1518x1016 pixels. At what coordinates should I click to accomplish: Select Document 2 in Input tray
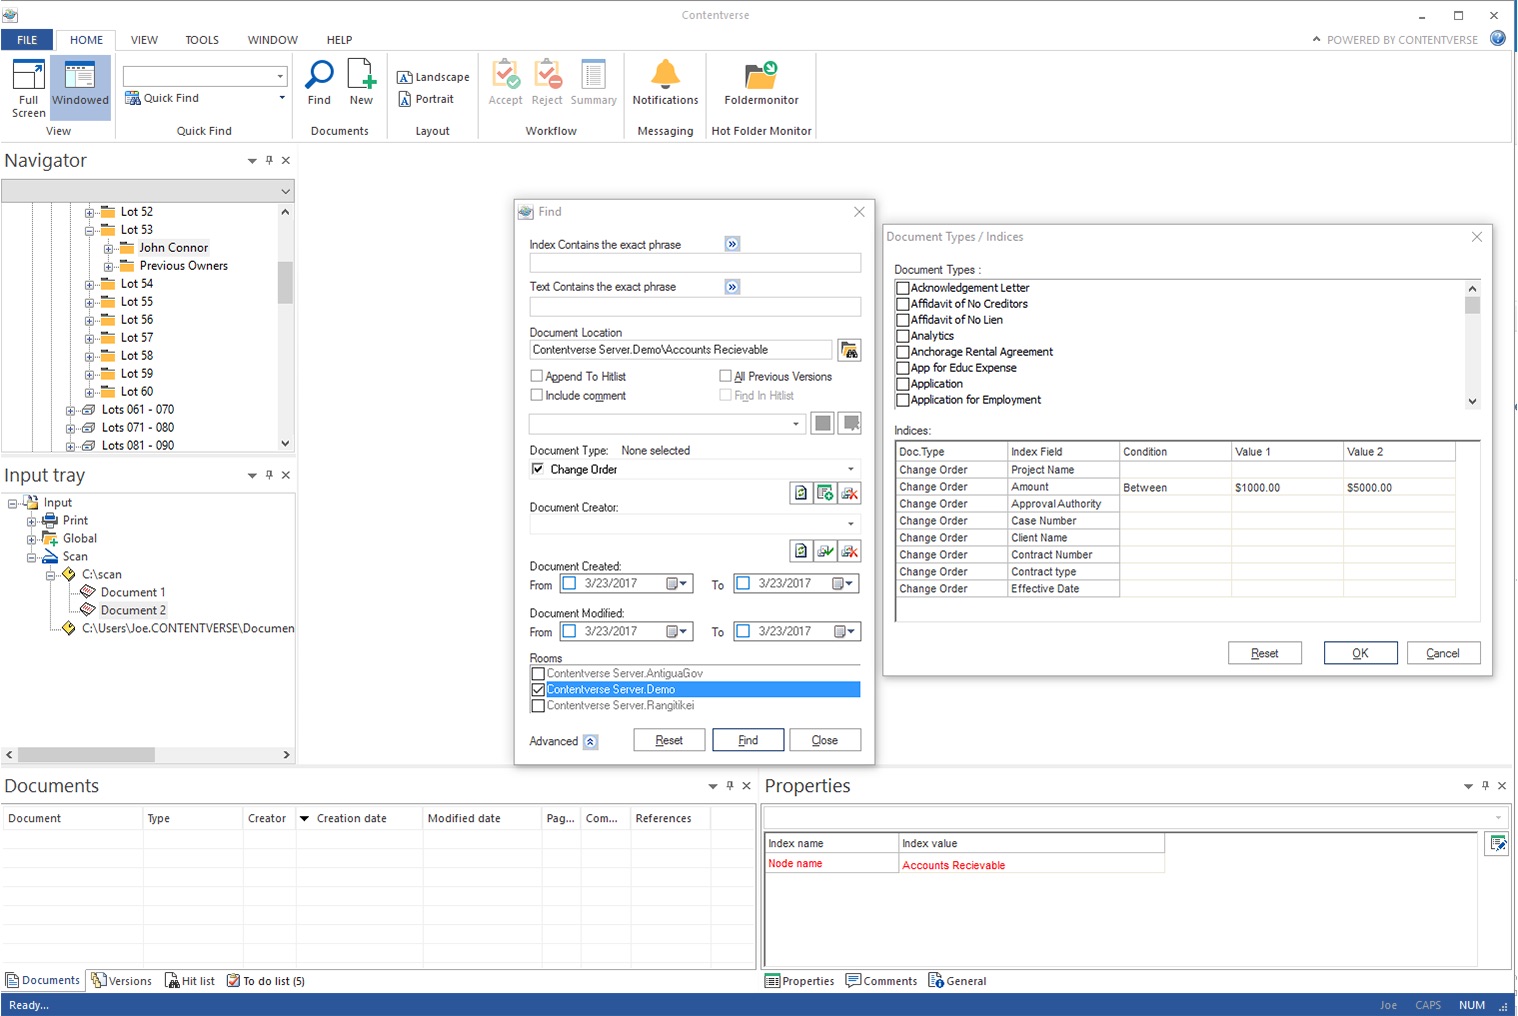pos(133,610)
